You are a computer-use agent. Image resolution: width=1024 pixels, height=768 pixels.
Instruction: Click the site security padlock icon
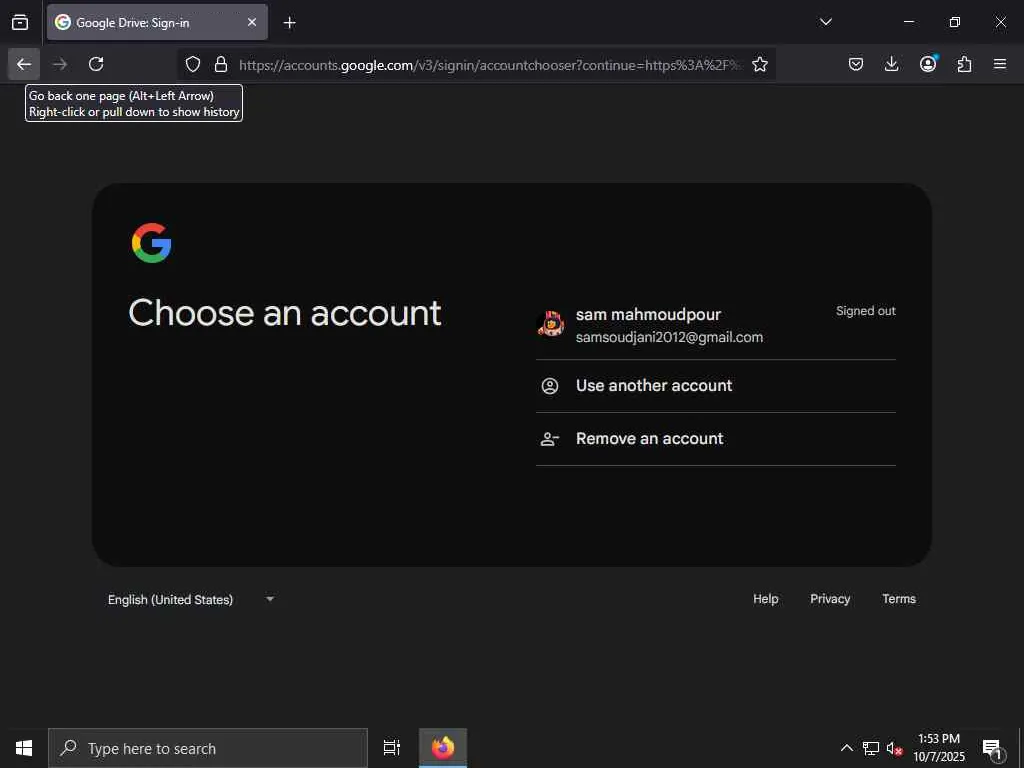221,64
